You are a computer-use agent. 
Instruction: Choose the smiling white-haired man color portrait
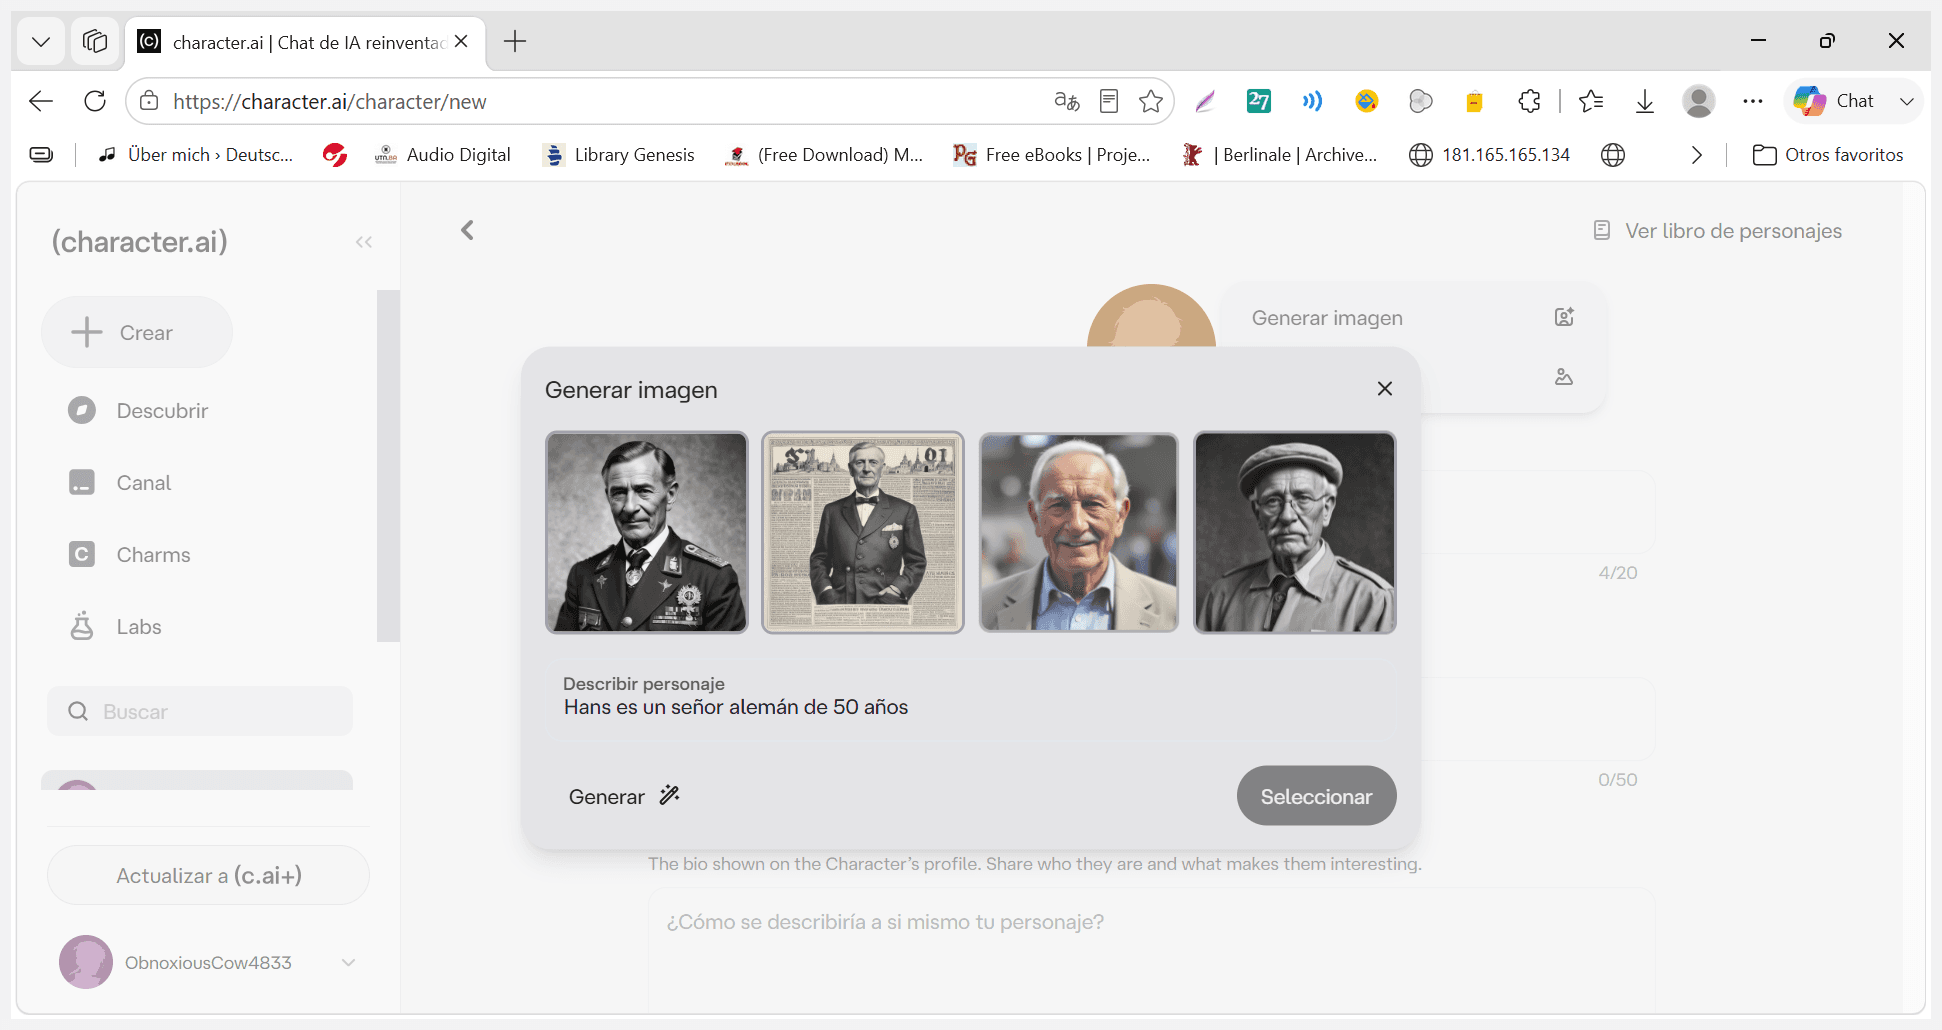1079,532
